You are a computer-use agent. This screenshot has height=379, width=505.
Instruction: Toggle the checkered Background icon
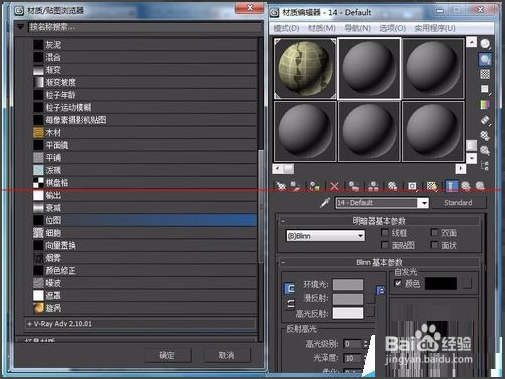485,74
